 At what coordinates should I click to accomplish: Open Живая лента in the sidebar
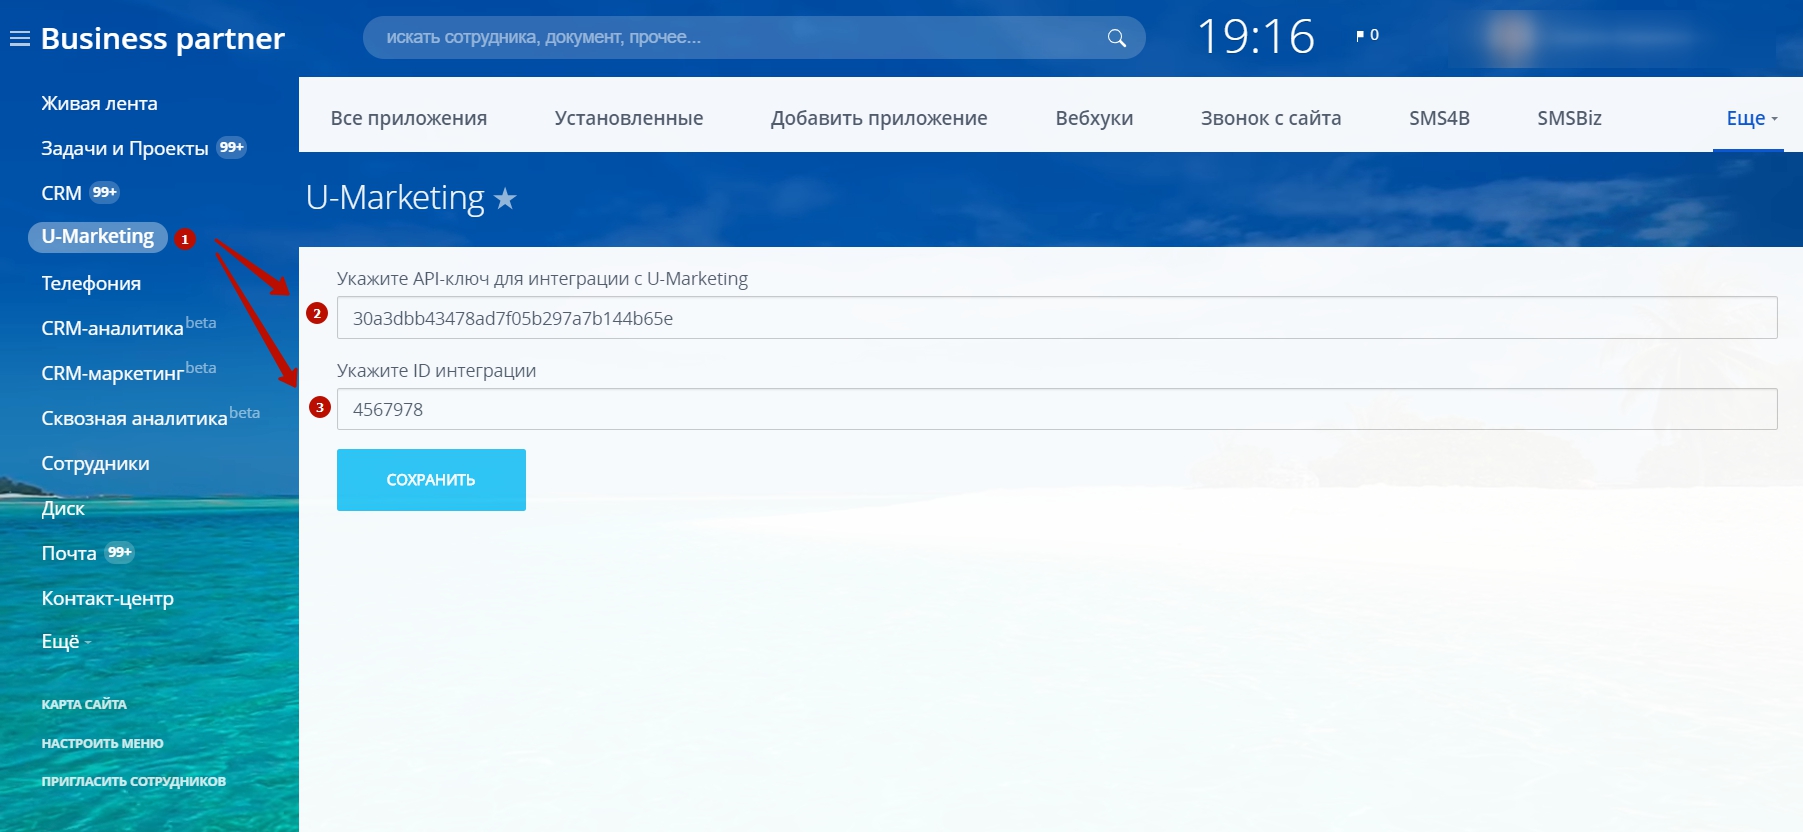pyautogui.click(x=99, y=103)
